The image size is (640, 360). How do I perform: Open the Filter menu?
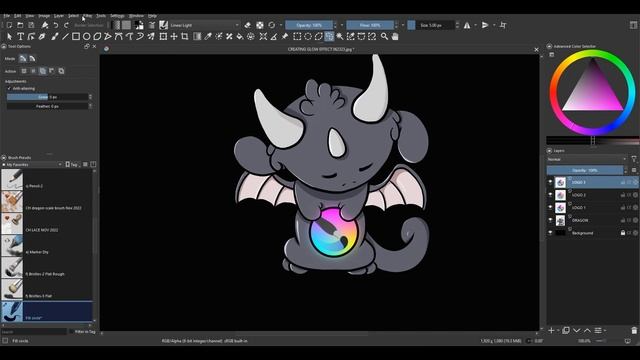88,16
